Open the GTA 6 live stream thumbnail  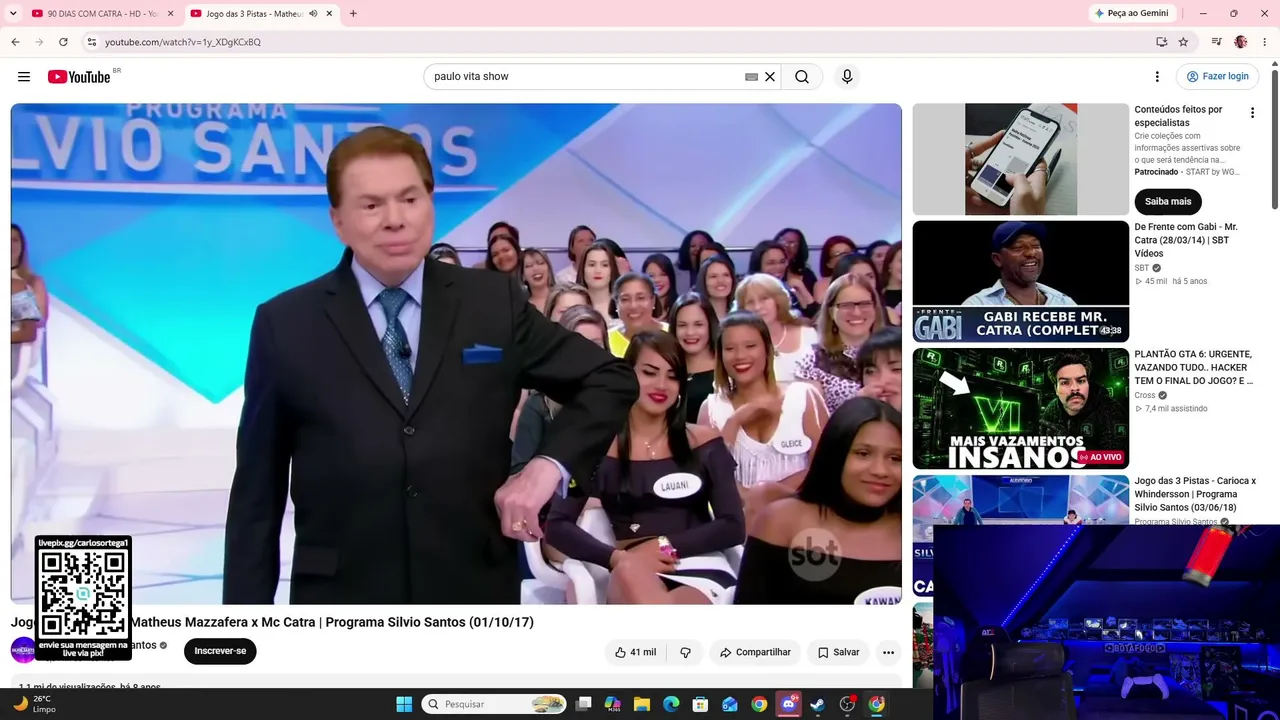pos(1021,408)
